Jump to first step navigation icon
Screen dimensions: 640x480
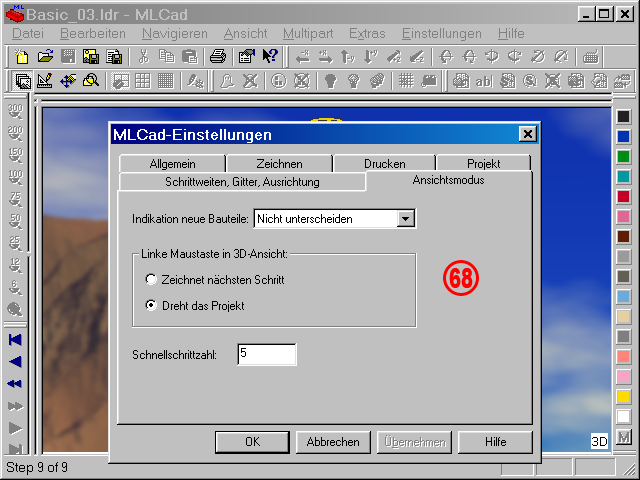[x=16, y=340]
